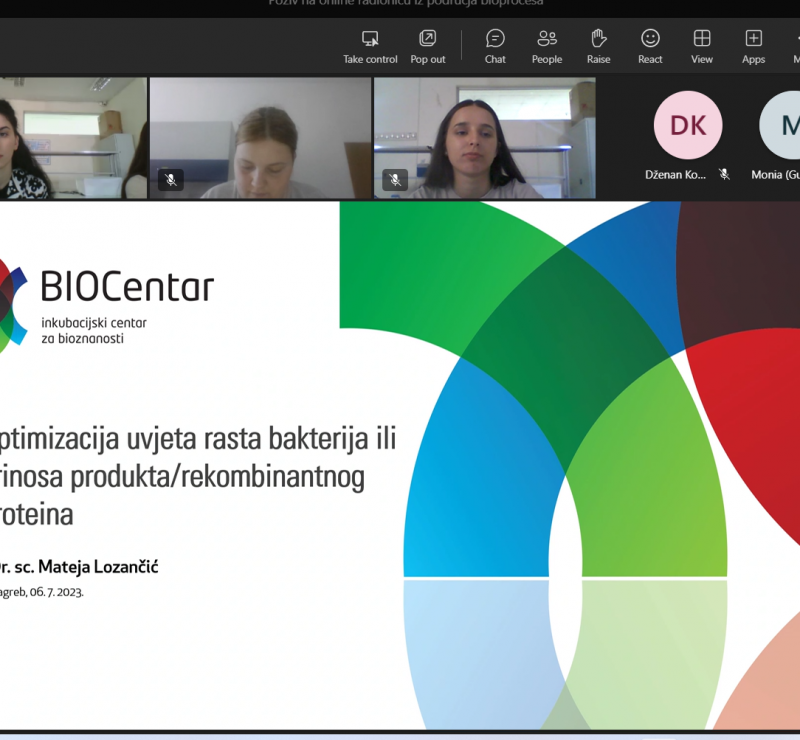Raise your hand

pos(598,46)
